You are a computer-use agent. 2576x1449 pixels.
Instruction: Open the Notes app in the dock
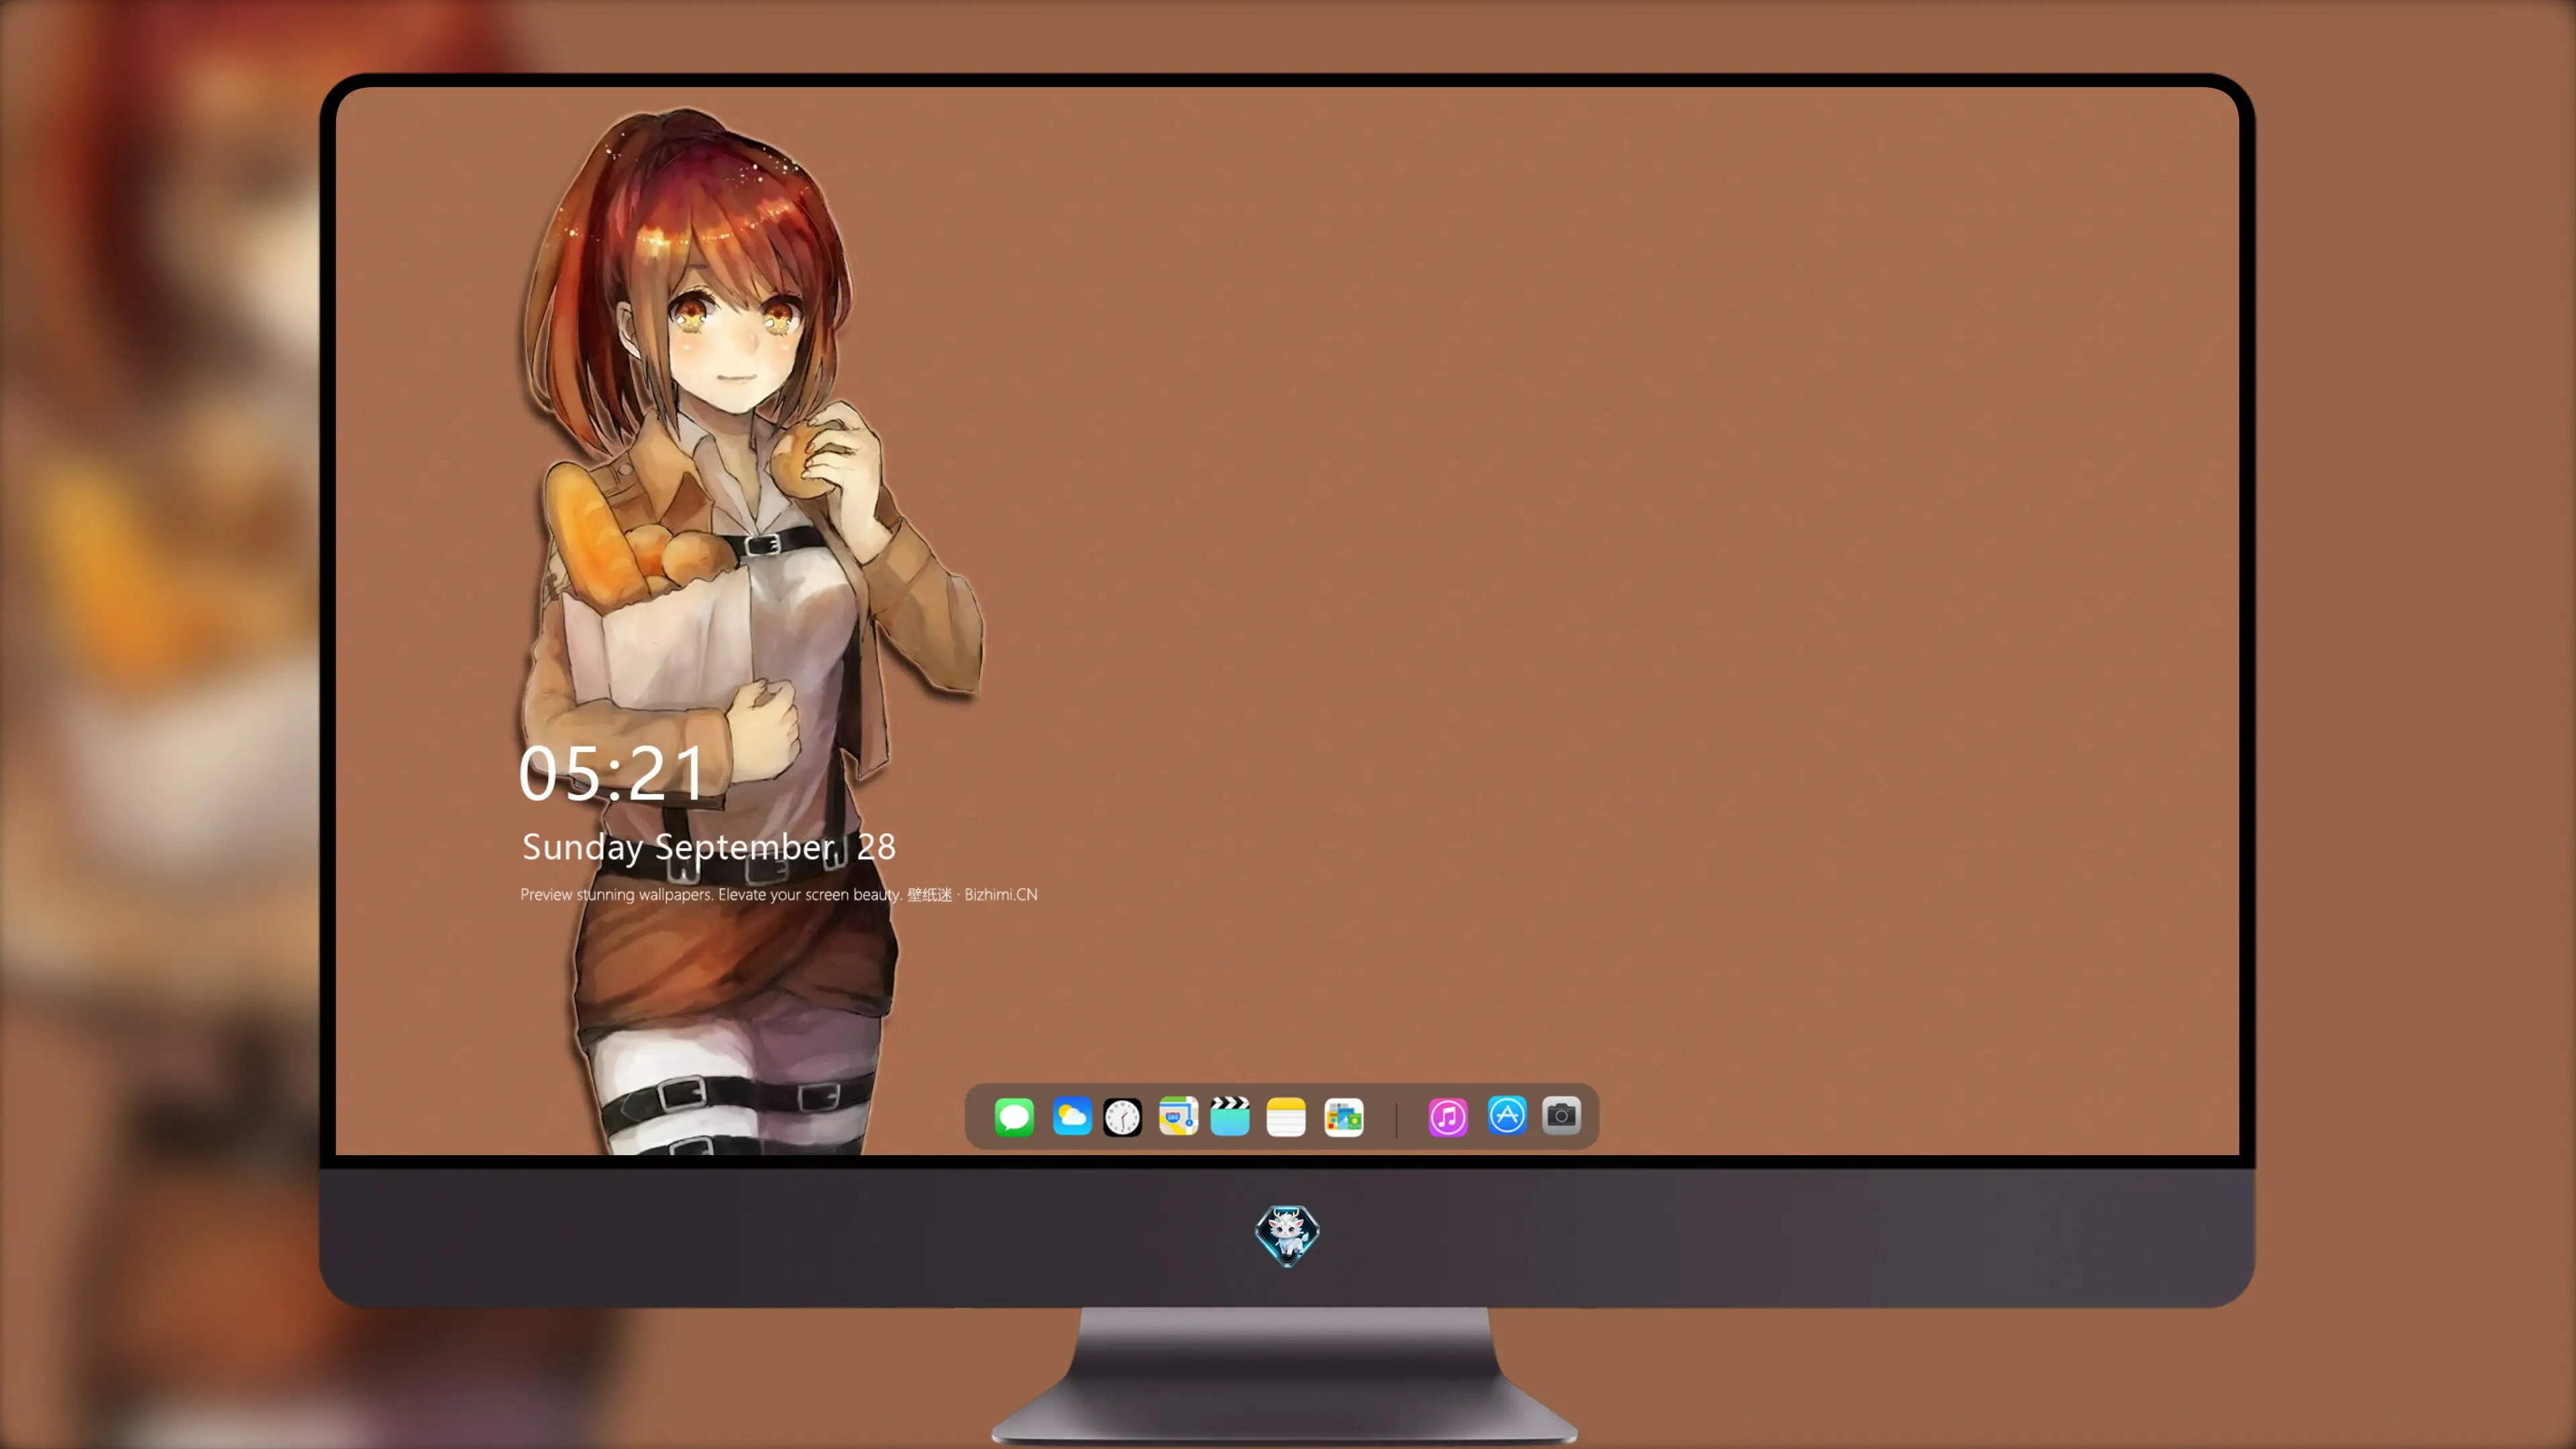click(1286, 1116)
